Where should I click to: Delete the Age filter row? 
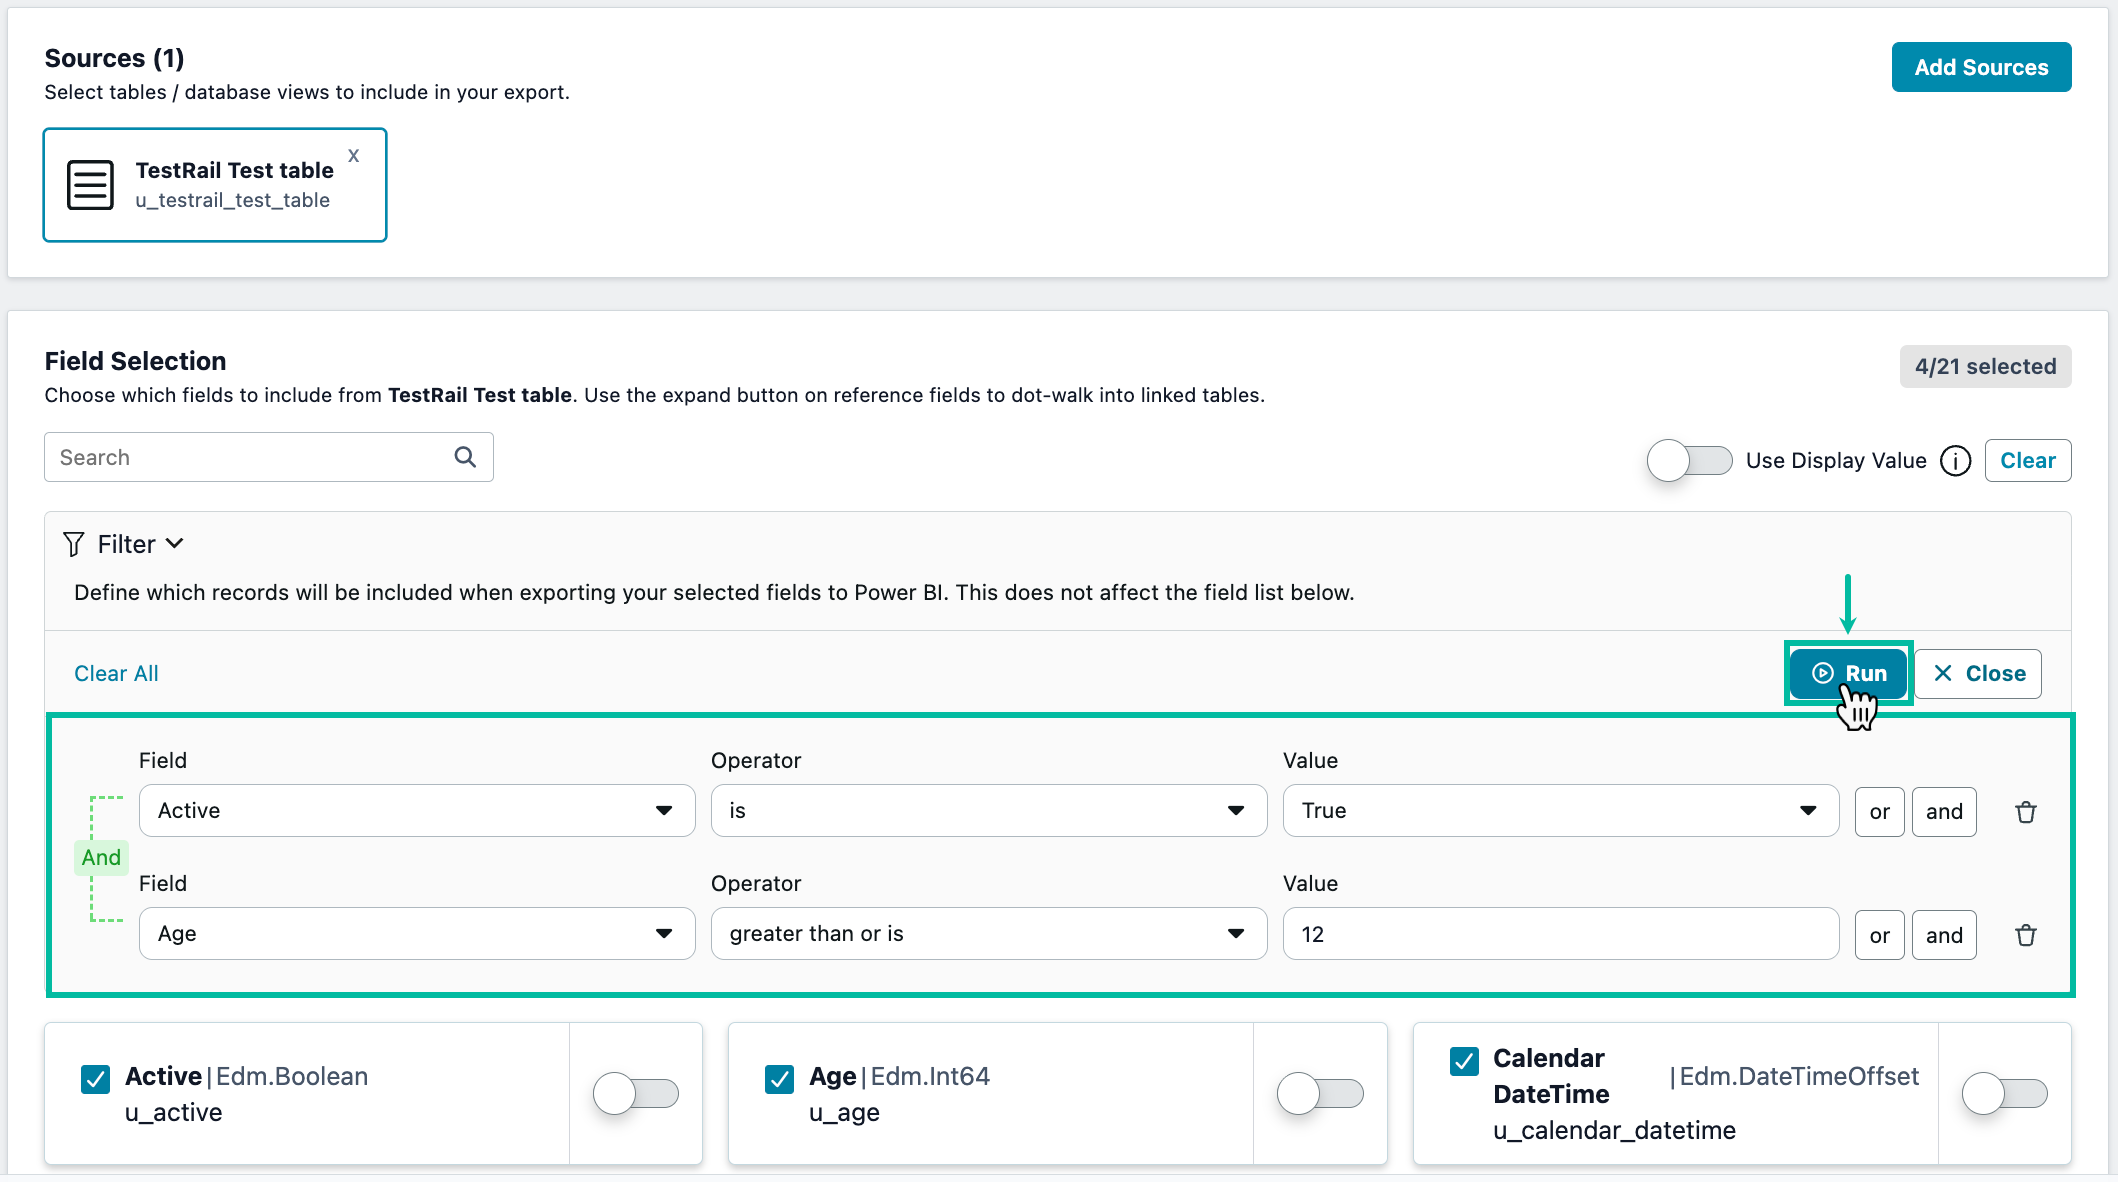coord(2026,935)
